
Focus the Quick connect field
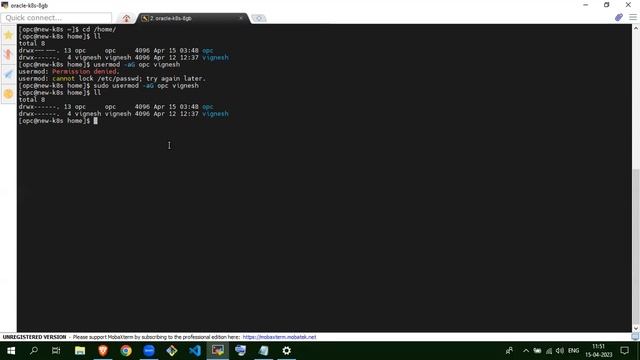[x=56, y=18]
